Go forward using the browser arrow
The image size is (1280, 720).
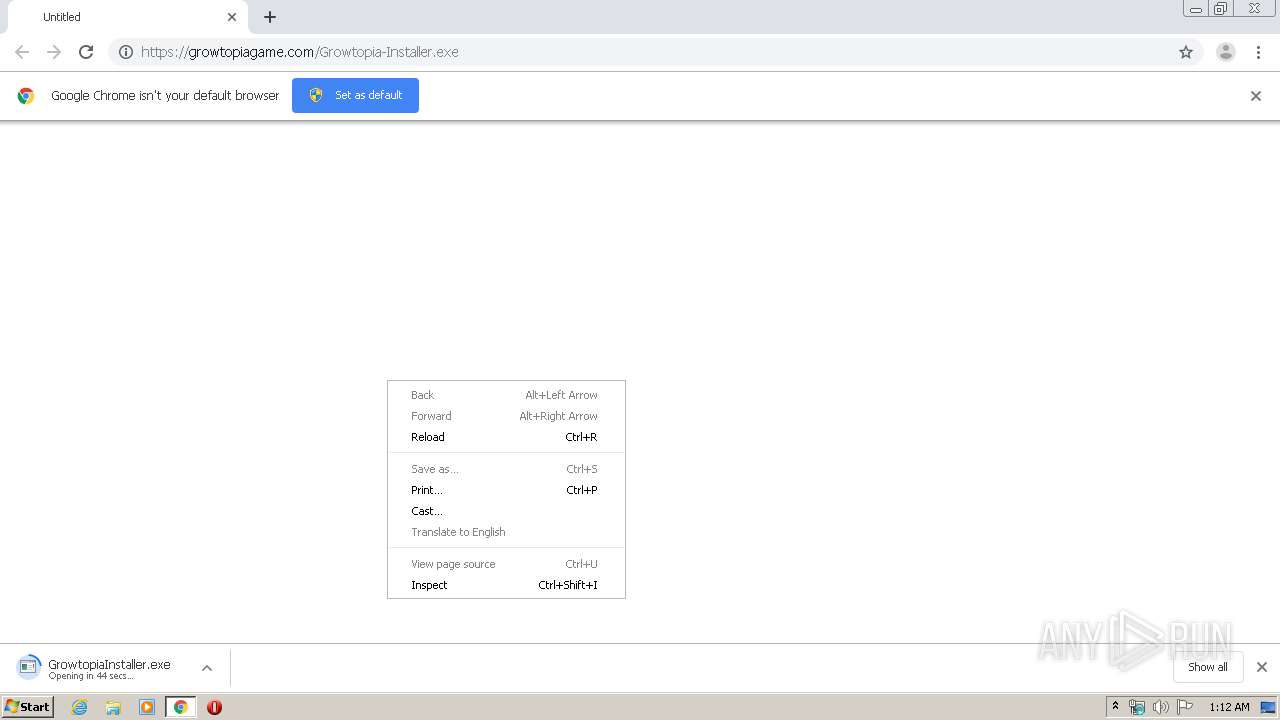coord(54,52)
